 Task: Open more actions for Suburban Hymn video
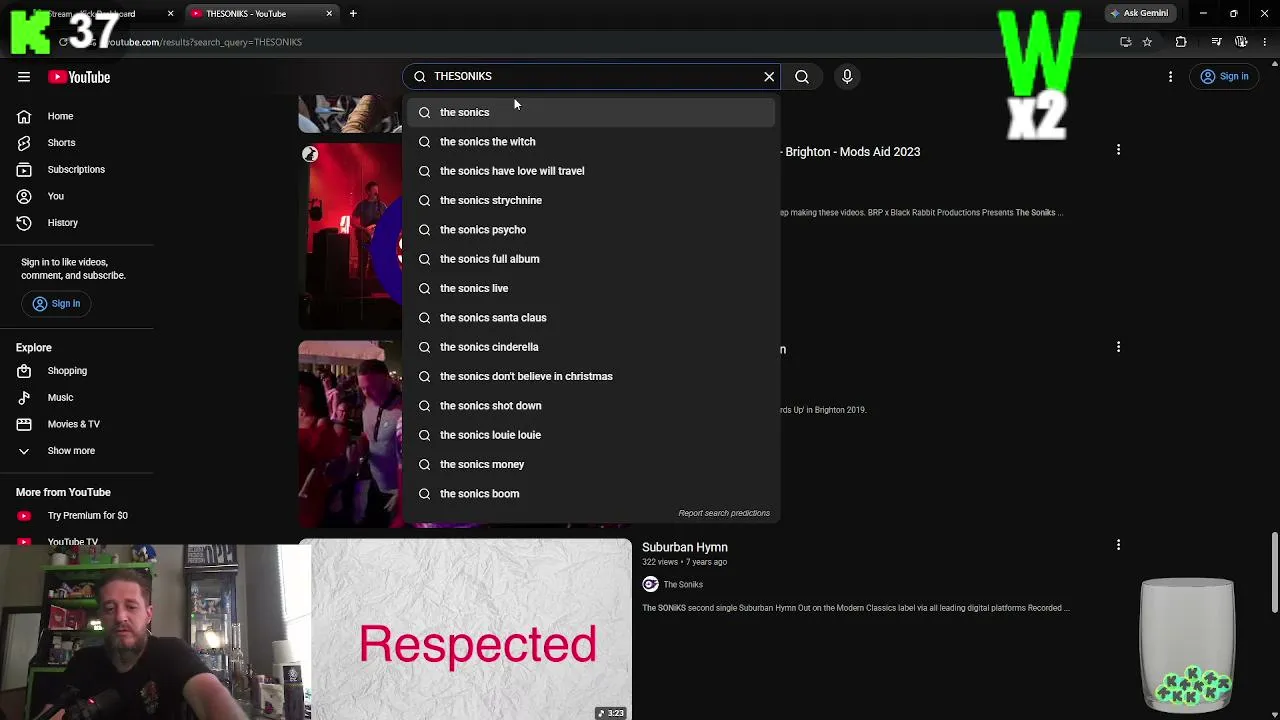(x=1118, y=545)
